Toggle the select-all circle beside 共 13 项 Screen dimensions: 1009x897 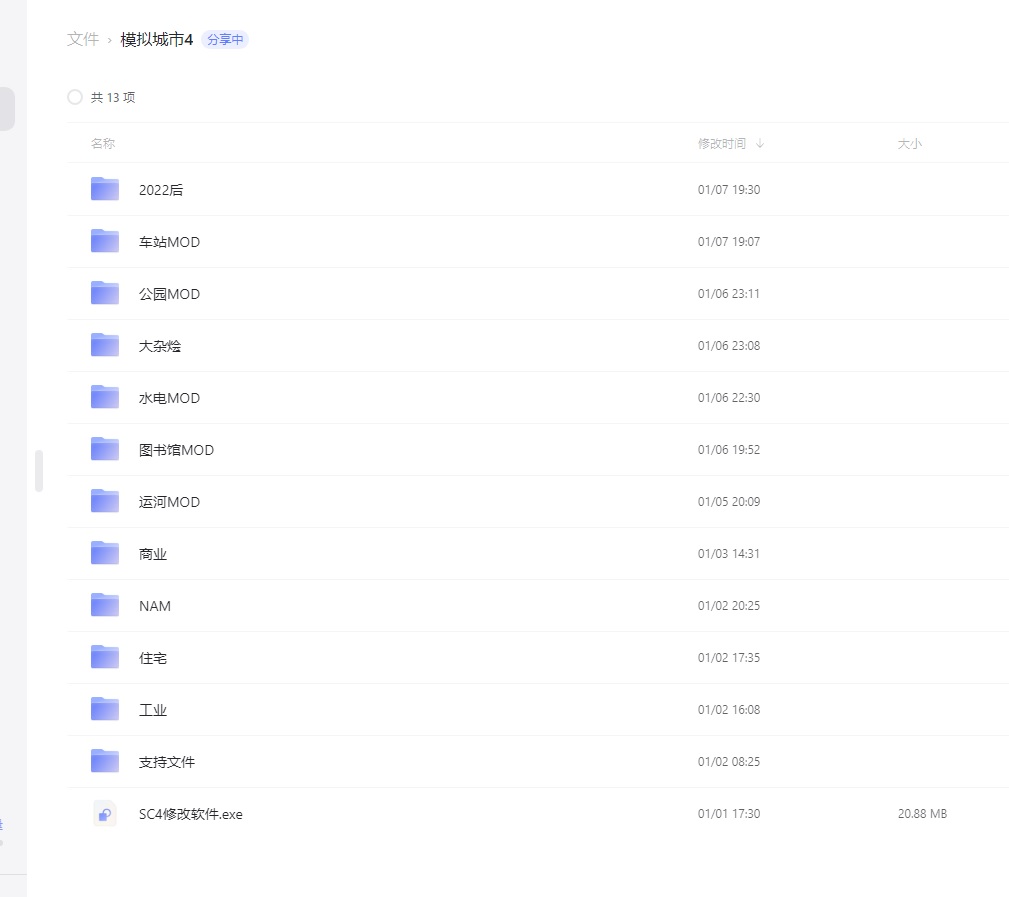click(75, 97)
